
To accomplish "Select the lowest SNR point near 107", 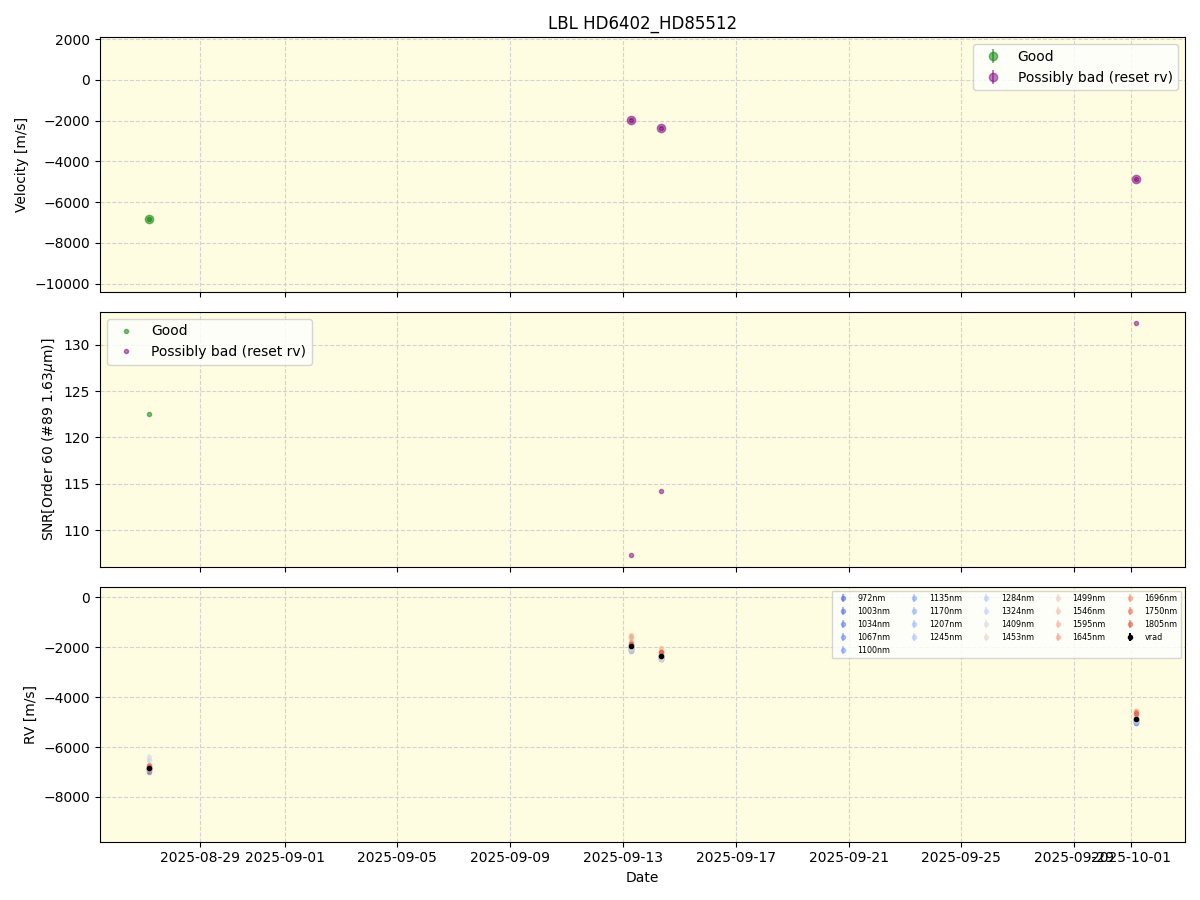I will pos(631,555).
